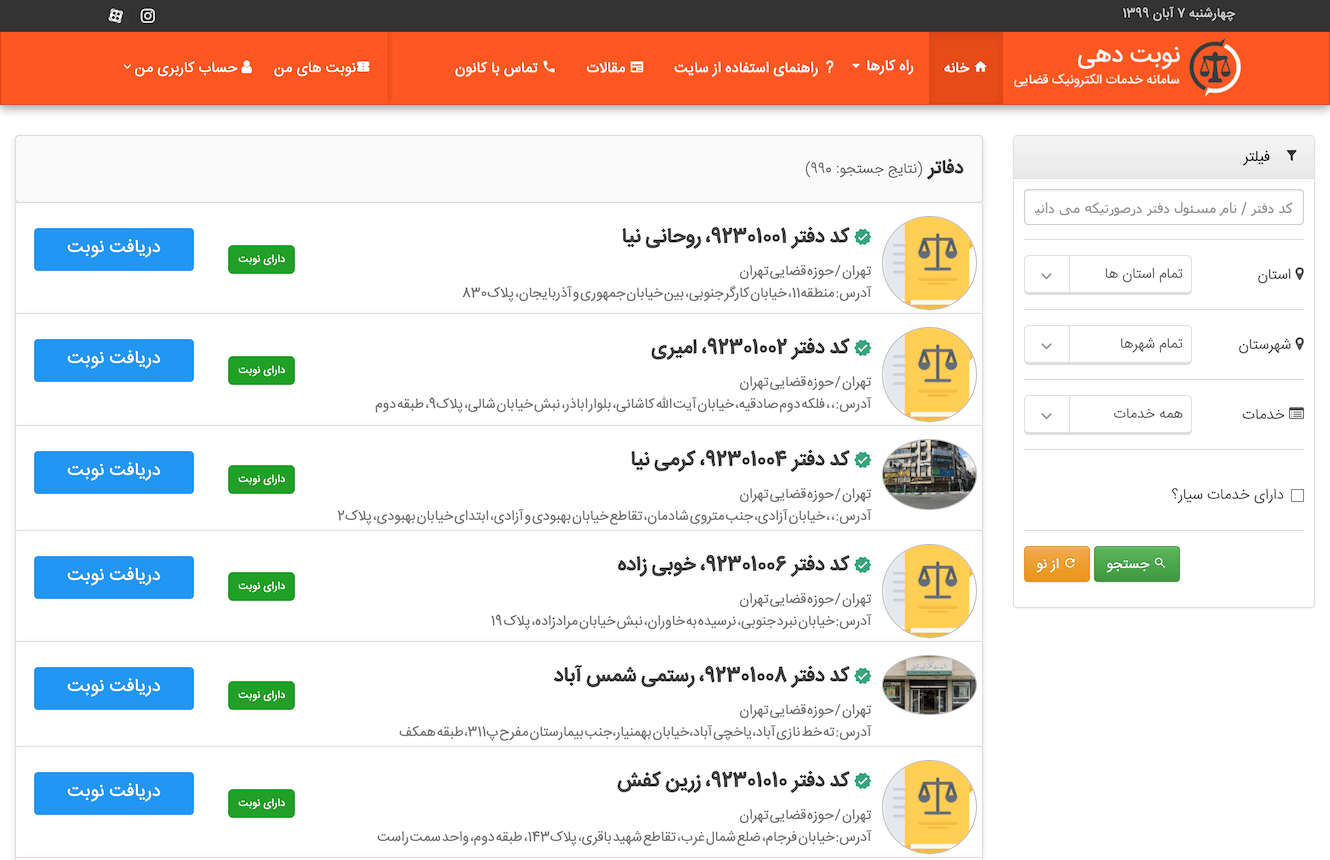Open the province (استان) dropdown
This screenshot has height=860, width=1330.
pos(1108,274)
